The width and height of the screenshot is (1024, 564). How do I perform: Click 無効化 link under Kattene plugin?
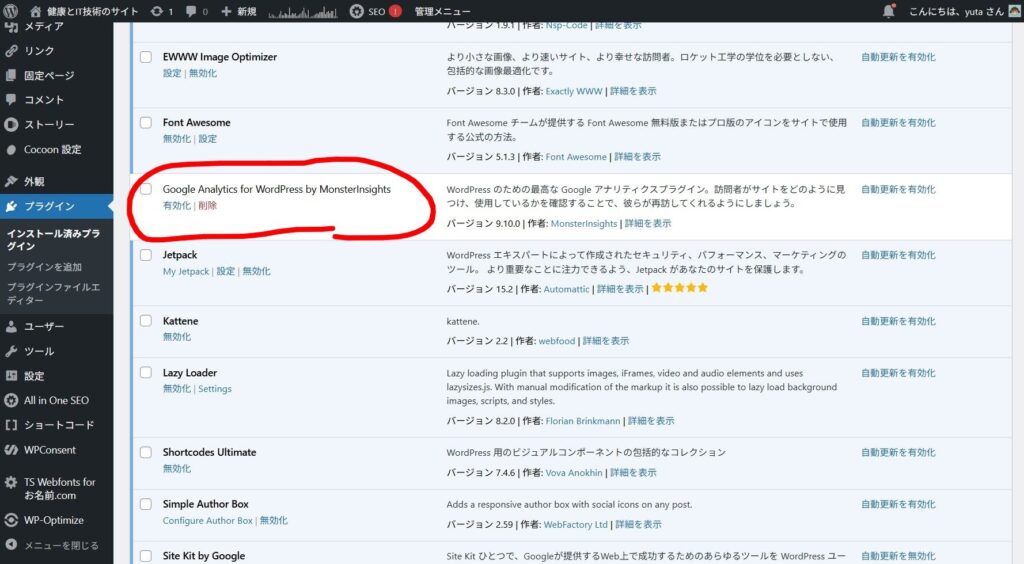[176, 337]
